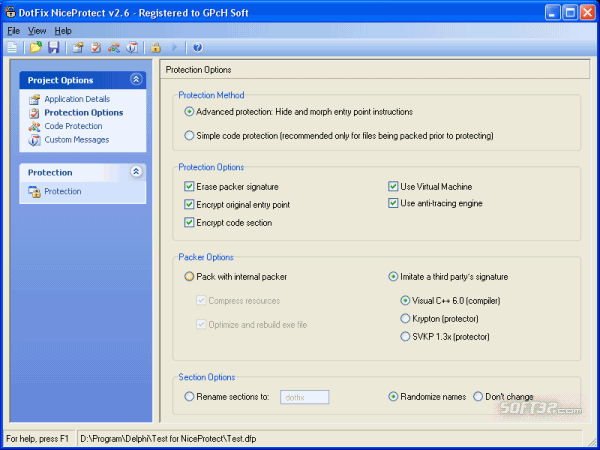Click the Code Protection toolbar icon

114,47
